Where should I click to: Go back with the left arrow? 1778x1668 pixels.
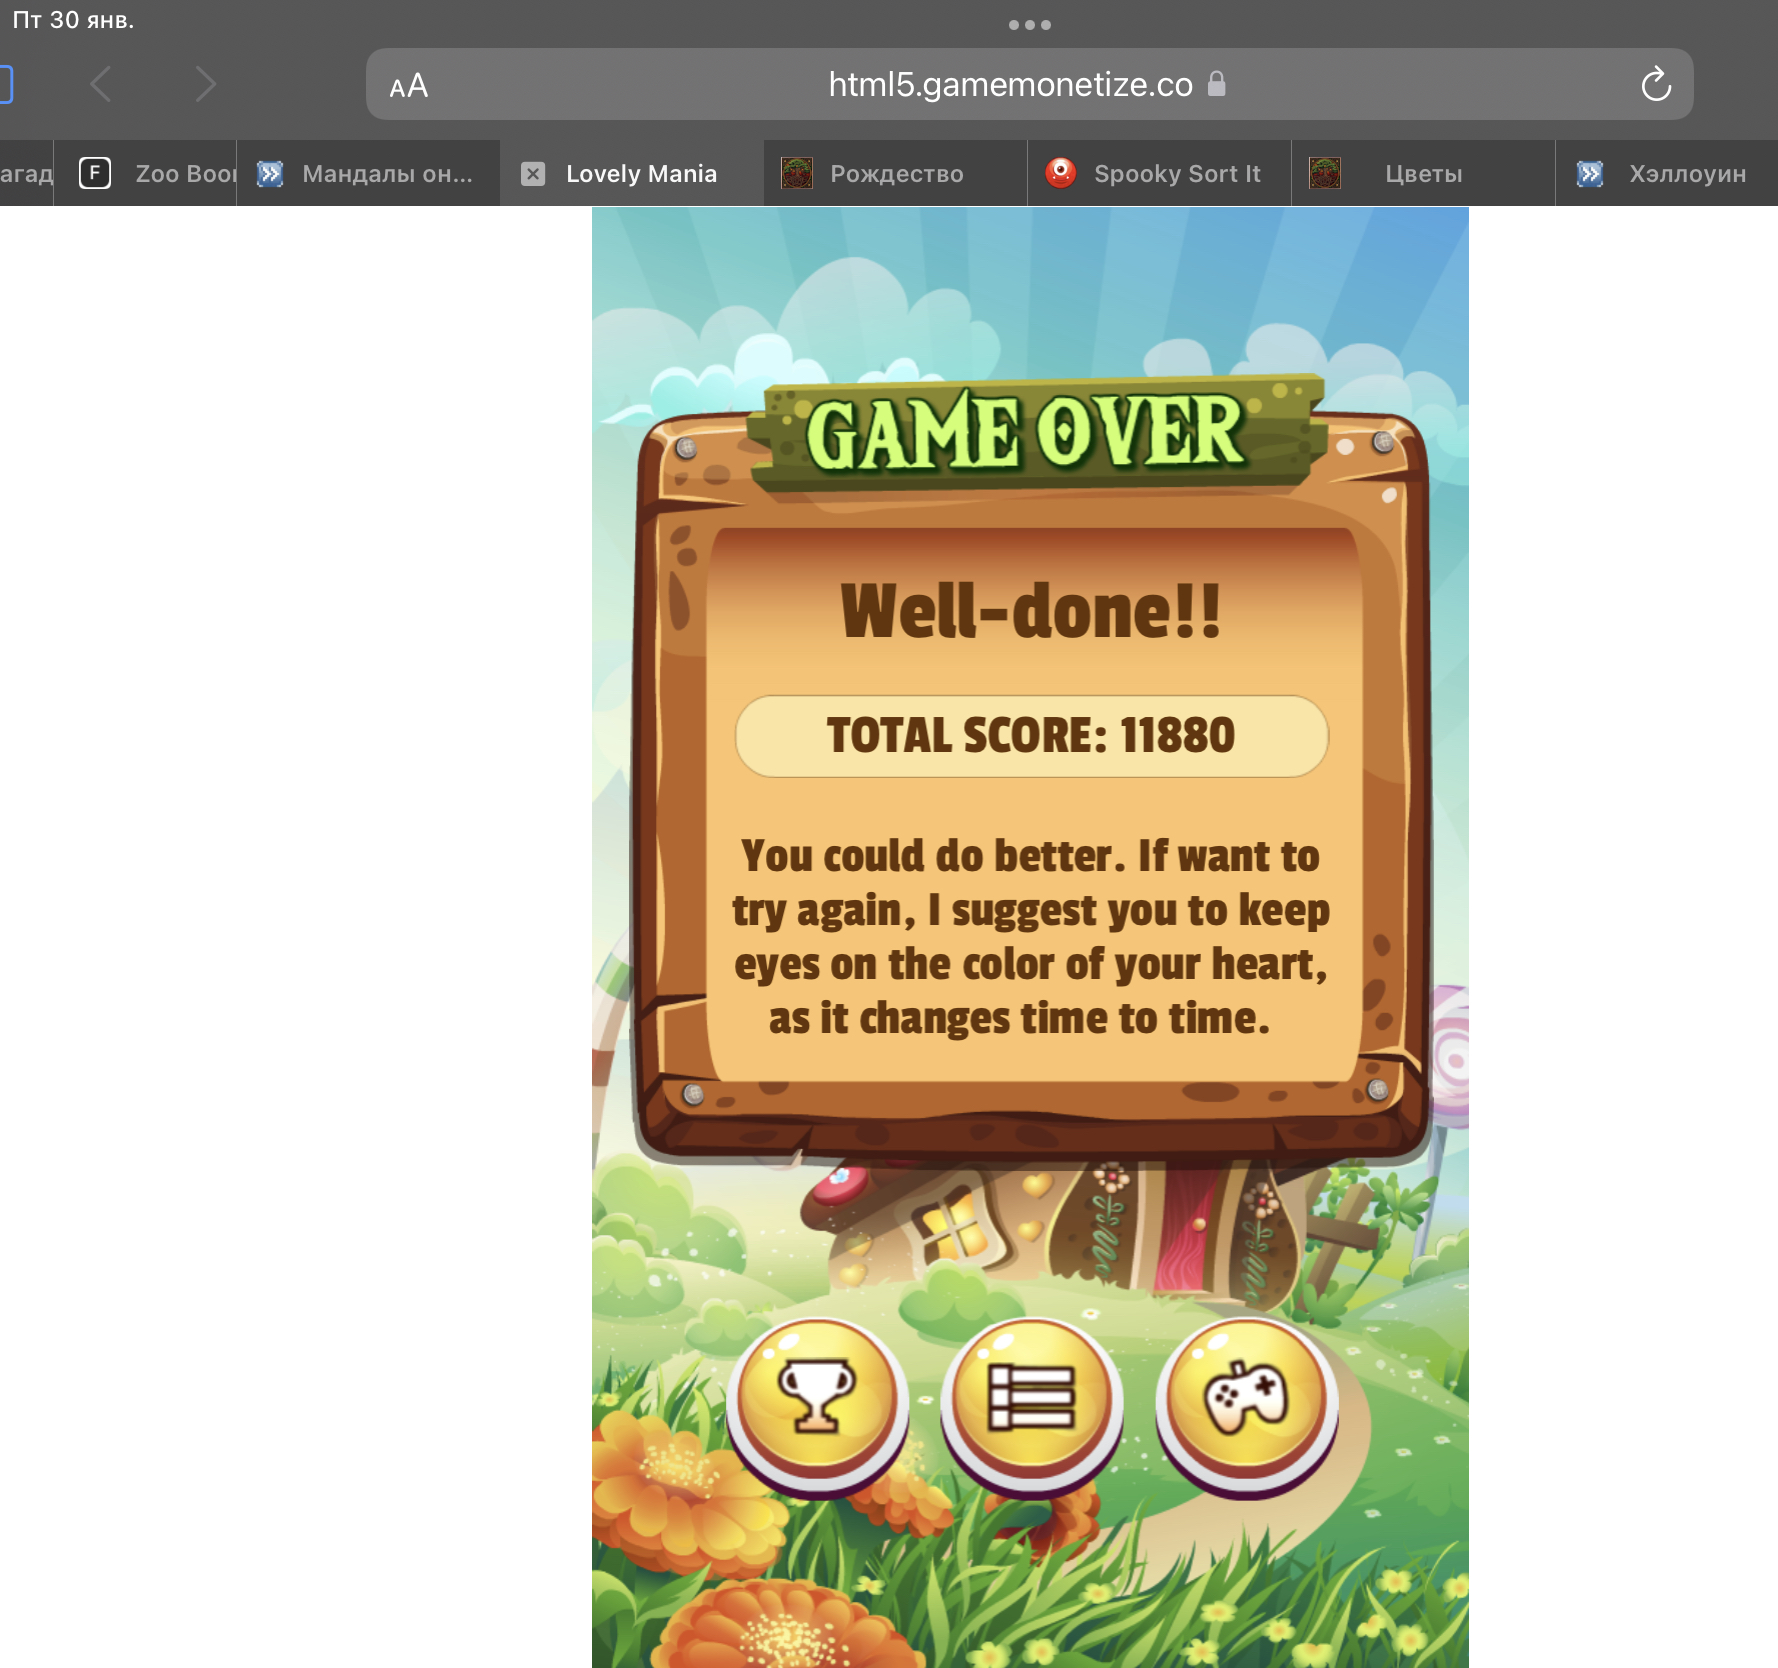coord(101,85)
